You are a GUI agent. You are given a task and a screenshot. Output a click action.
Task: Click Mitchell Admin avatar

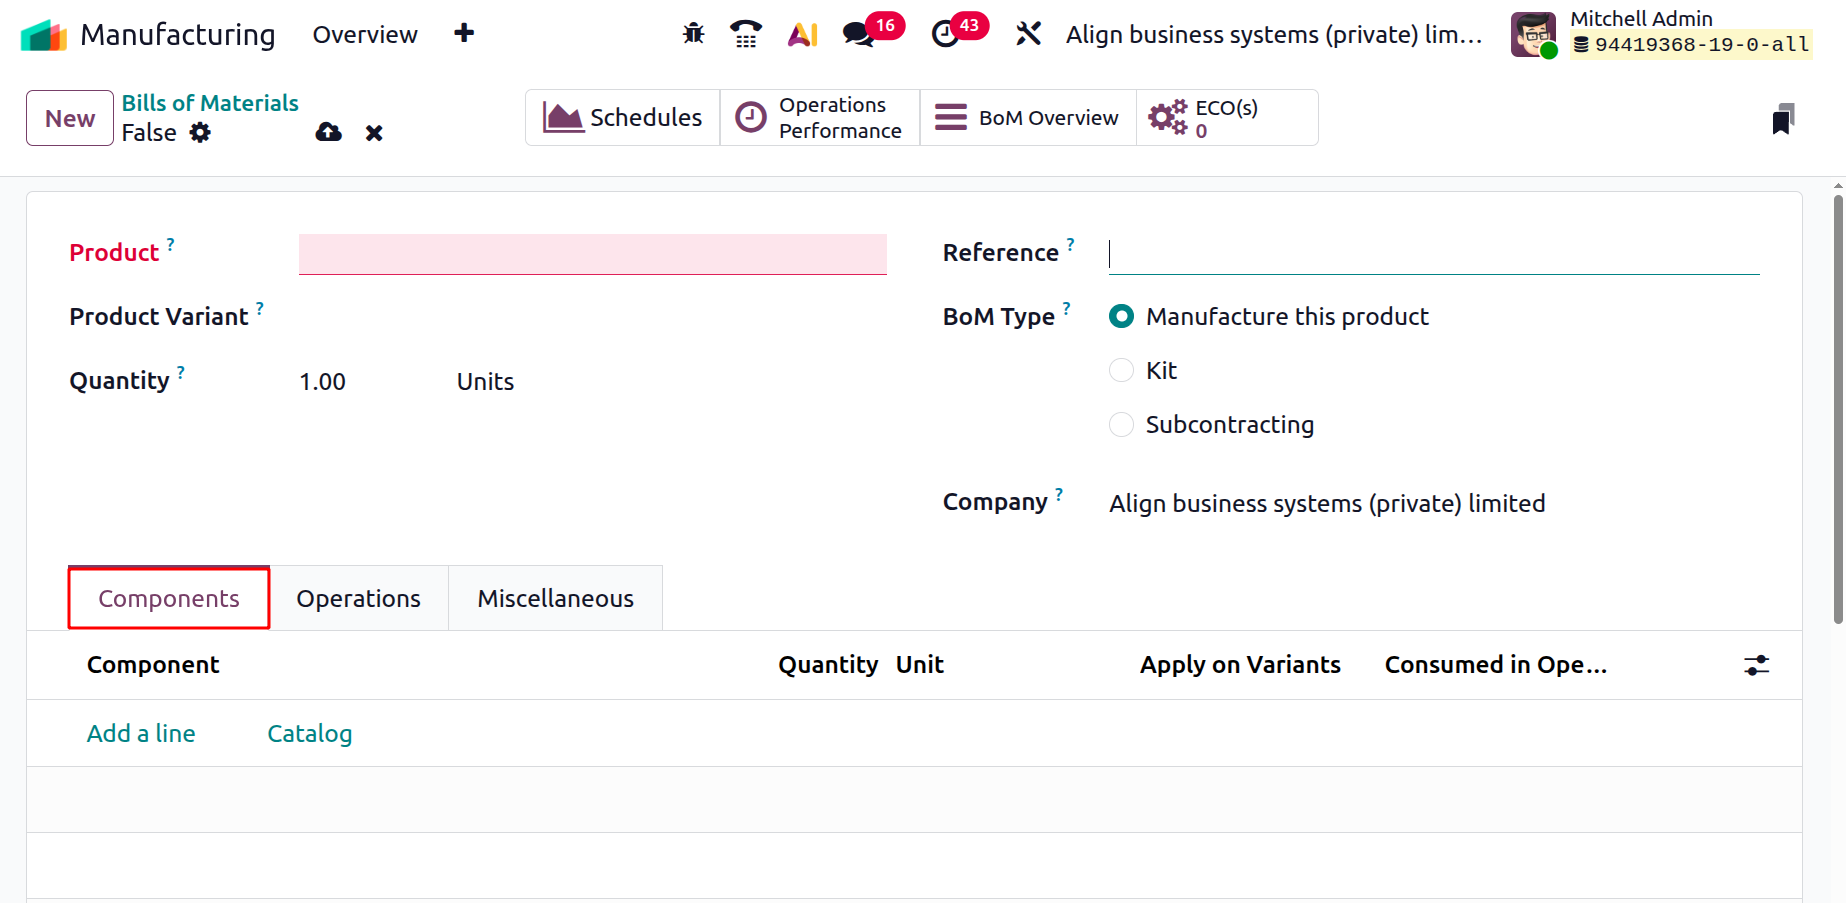(1534, 35)
